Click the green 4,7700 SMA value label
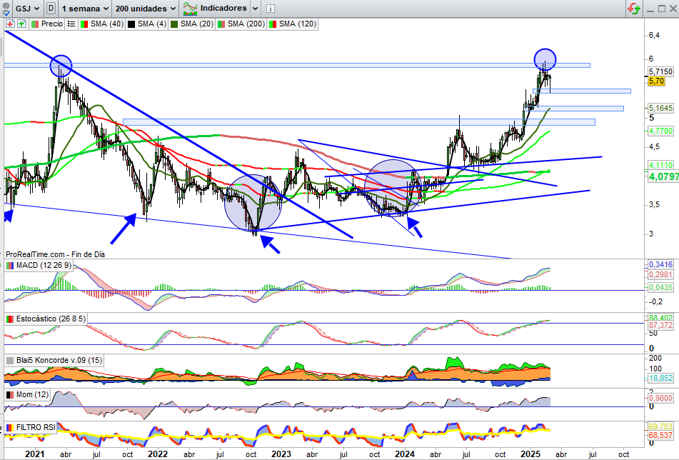The image size is (679, 460). pyautogui.click(x=661, y=130)
